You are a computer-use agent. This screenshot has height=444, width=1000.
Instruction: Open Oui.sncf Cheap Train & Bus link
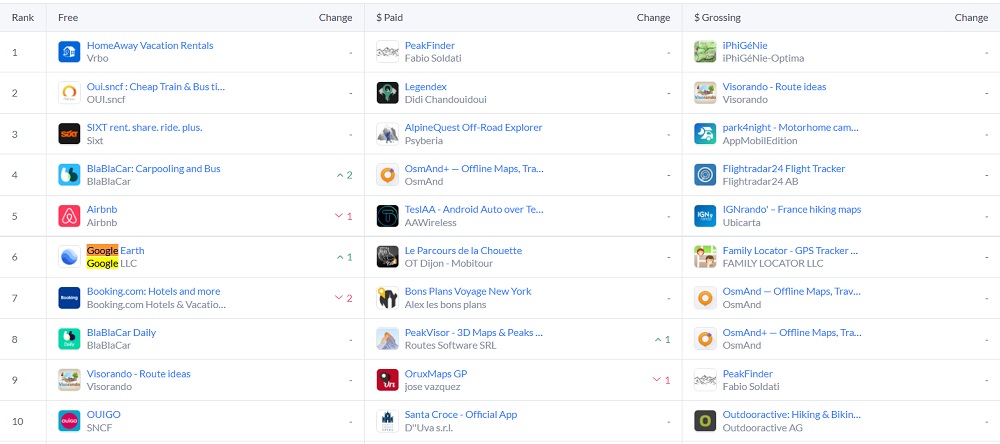(156, 86)
